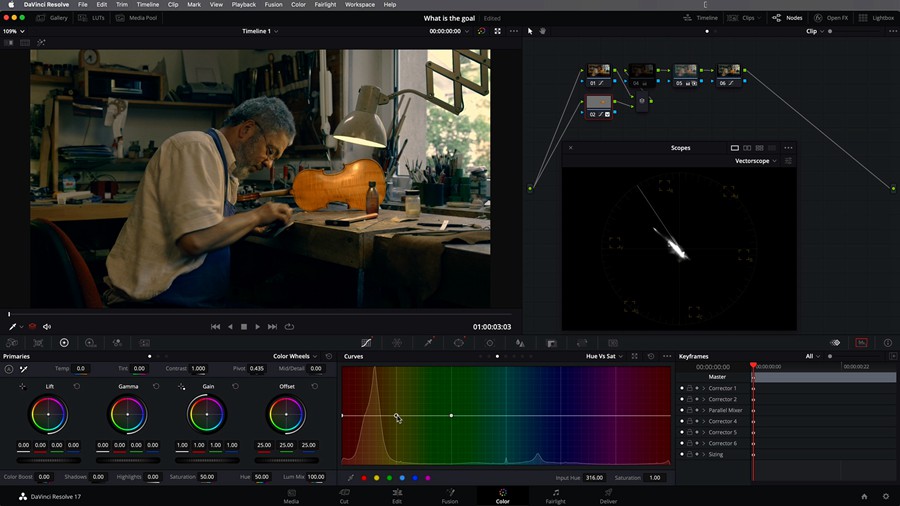This screenshot has width=900, height=506.
Task: Open the Camera Raw palette
Action: [x=11, y=343]
